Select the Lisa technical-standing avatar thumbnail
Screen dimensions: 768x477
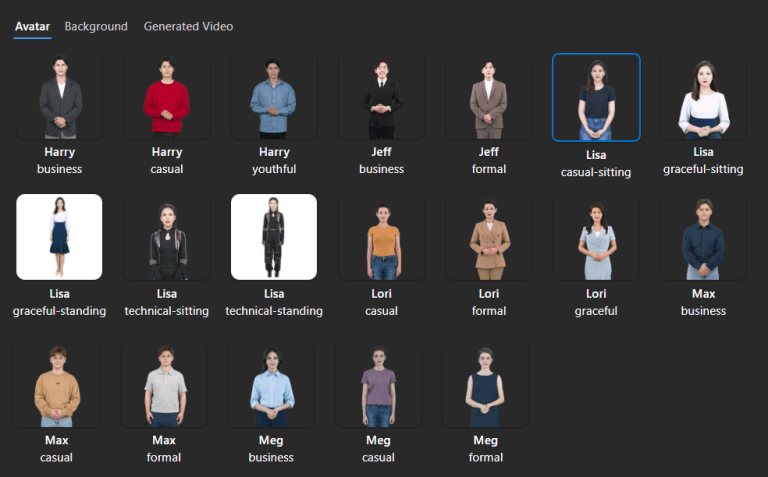pyautogui.click(x=274, y=237)
